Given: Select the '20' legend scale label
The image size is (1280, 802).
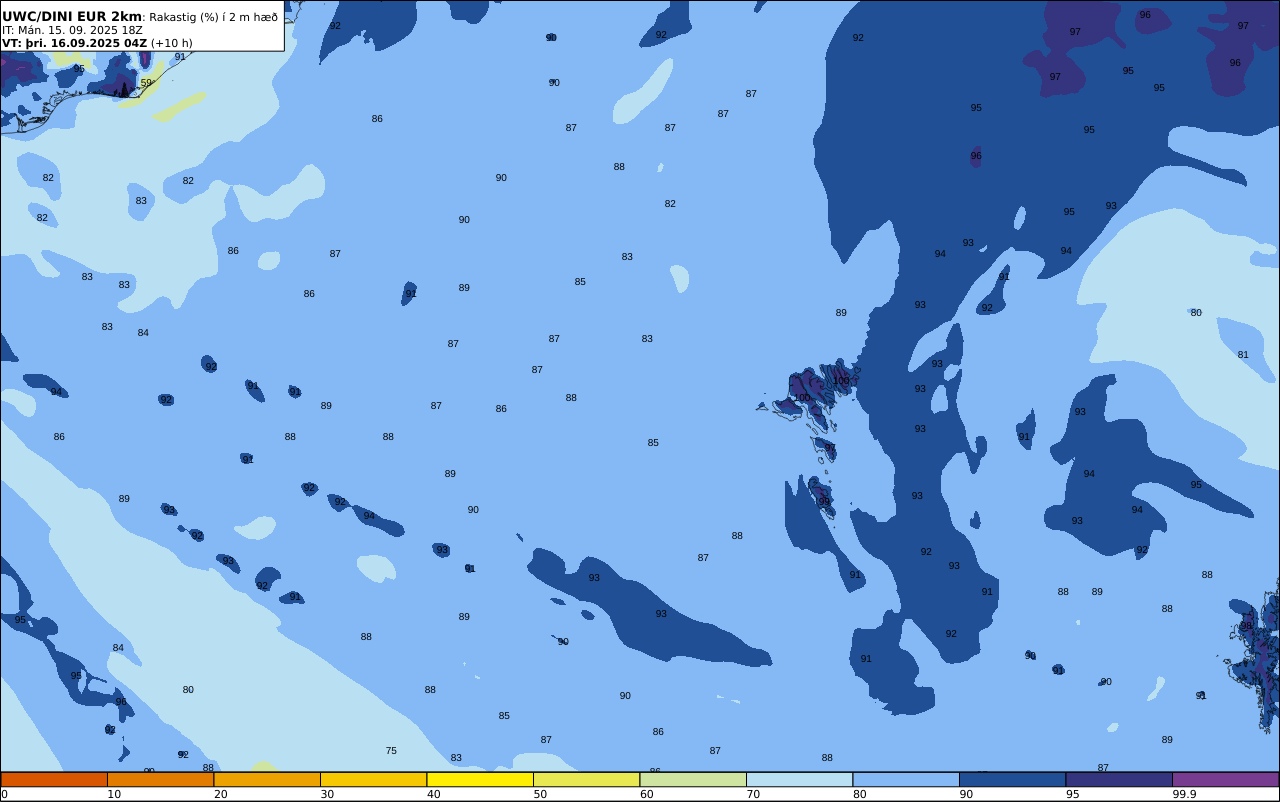Looking at the screenshot, I should tap(220, 794).
